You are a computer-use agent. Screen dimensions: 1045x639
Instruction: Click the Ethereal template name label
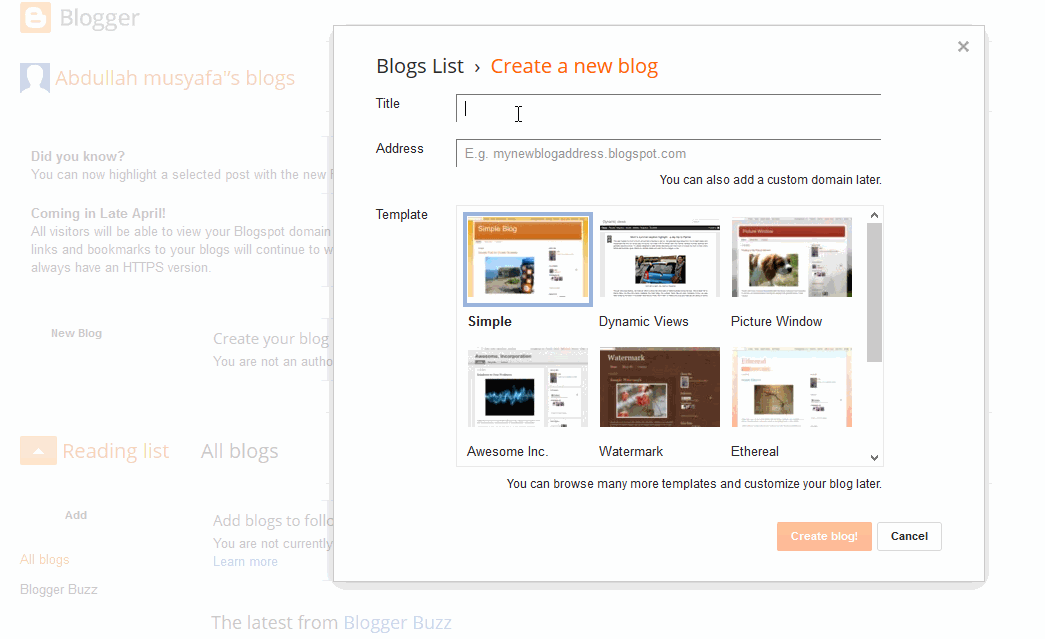[x=754, y=451]
